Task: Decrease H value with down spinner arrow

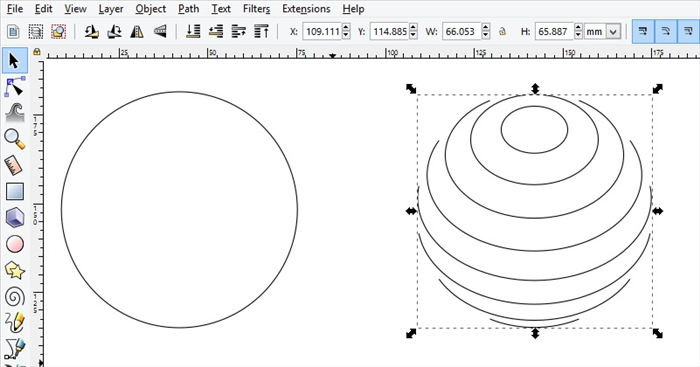Action: [x=578, y=35]
